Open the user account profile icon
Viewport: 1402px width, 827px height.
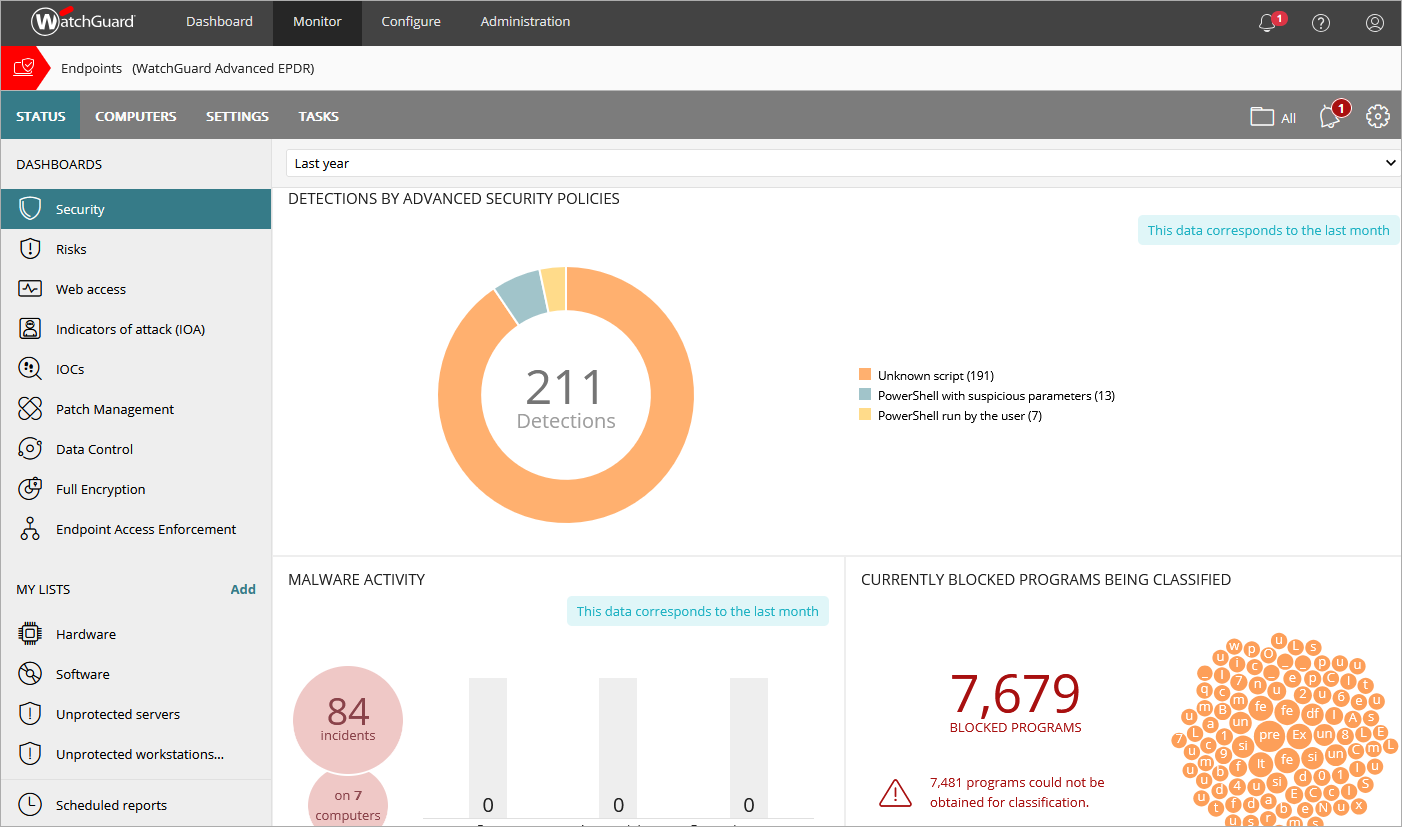1375,23
